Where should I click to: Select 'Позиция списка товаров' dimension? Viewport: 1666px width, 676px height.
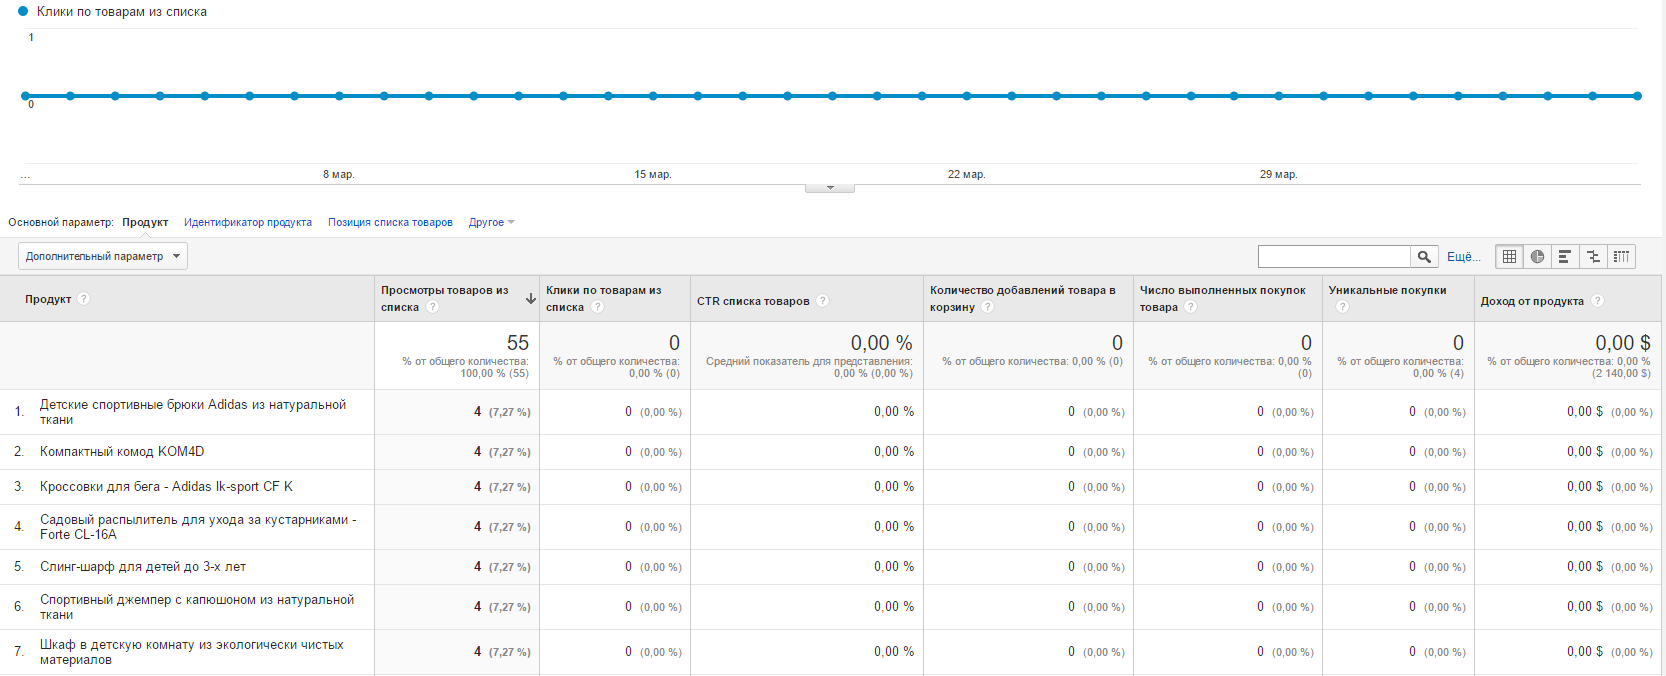[x=390, y=222]
